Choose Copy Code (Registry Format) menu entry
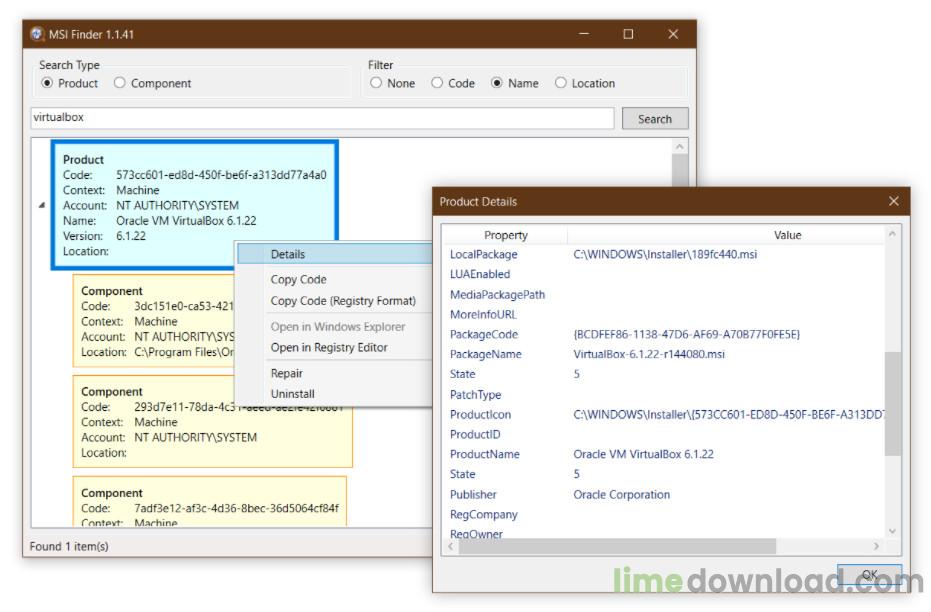The image size is (931, 612). (343, 301)
